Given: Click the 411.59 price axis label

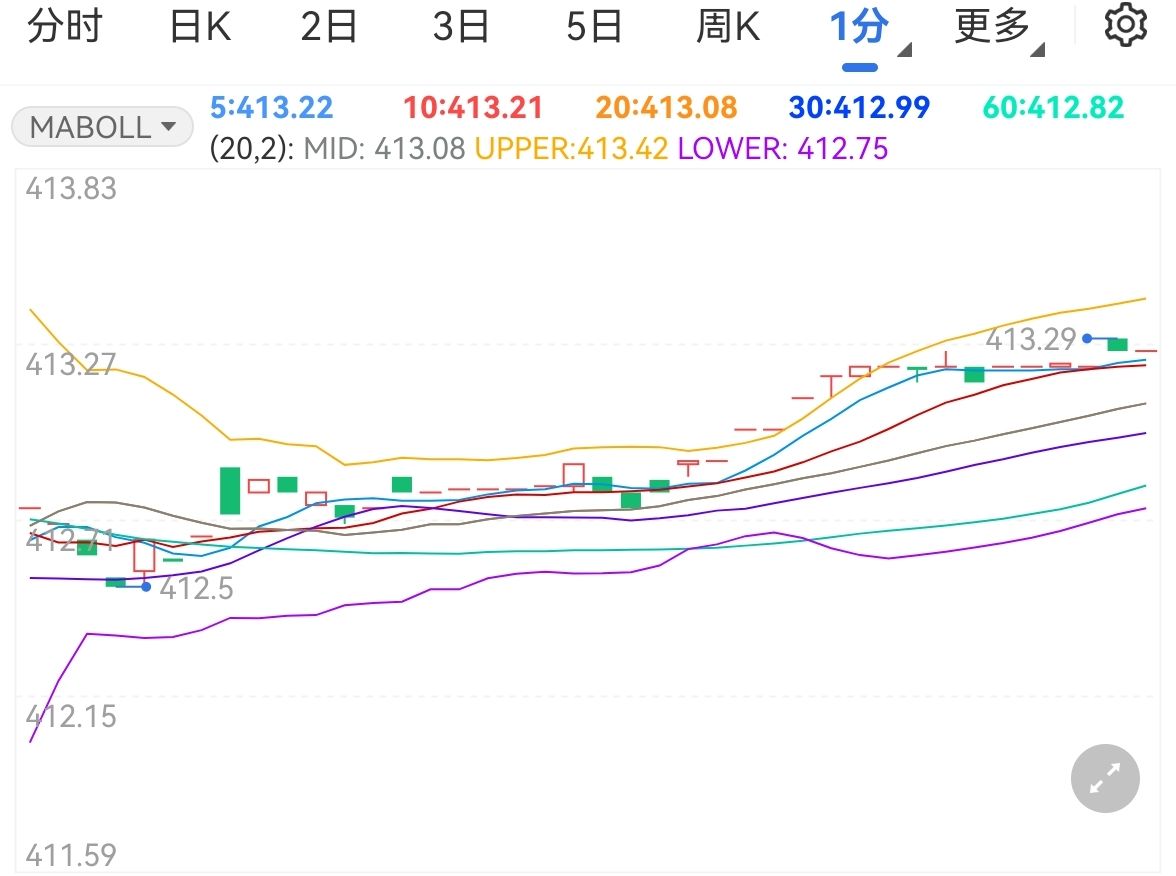Looking at the screenshot, I should tap(71, 855).
